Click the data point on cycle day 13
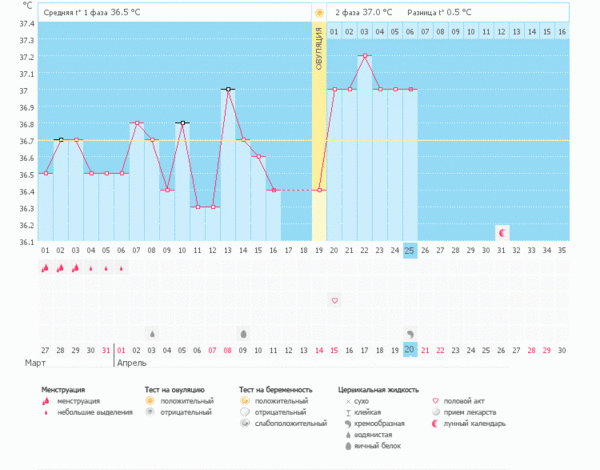The image size is (600, 470). 228,89
